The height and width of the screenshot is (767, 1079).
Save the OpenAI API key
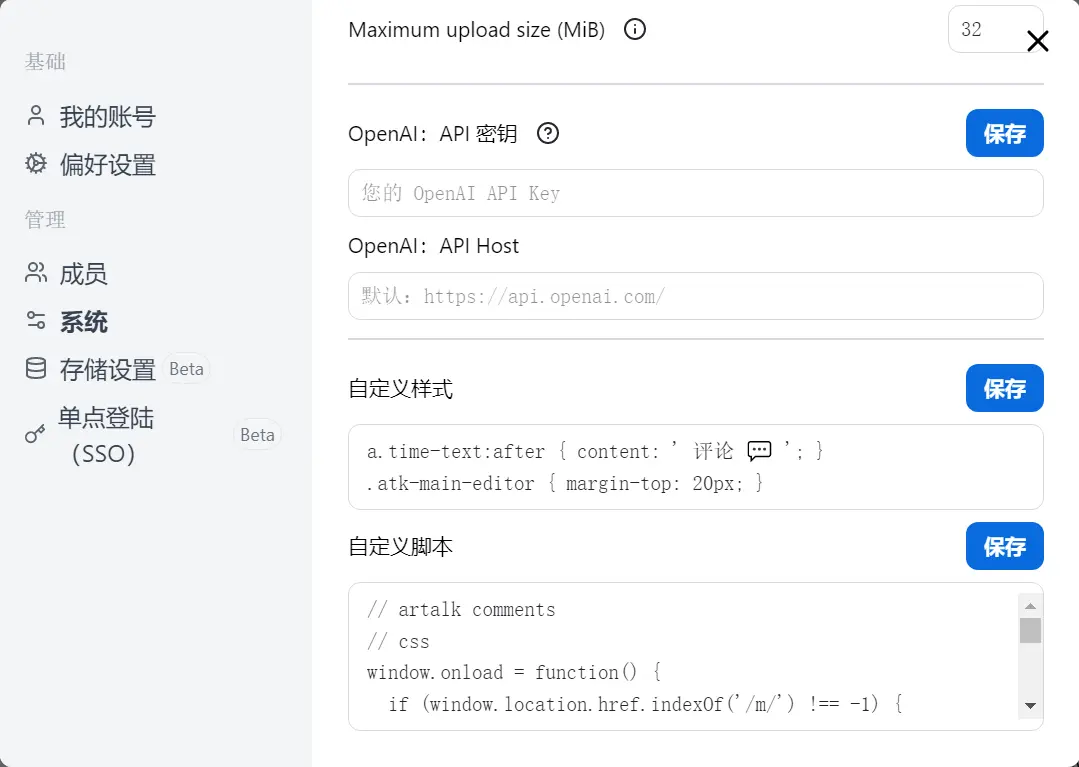pyautogui.click(x=1004, y=133)
